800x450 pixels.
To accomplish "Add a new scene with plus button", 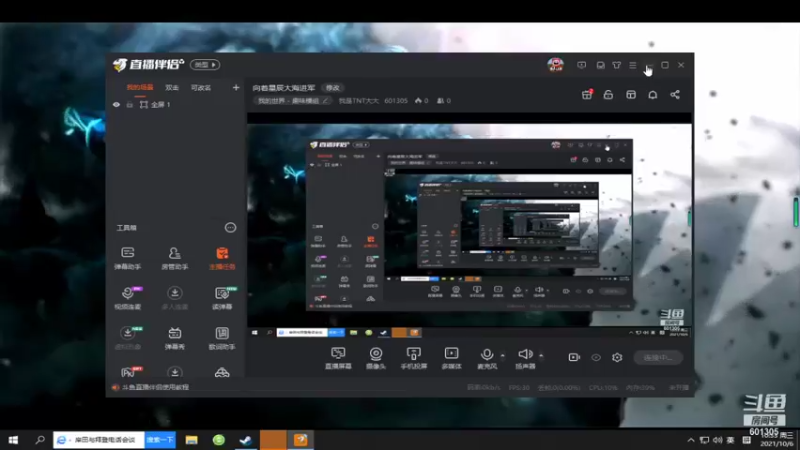I will click(236, 88).
